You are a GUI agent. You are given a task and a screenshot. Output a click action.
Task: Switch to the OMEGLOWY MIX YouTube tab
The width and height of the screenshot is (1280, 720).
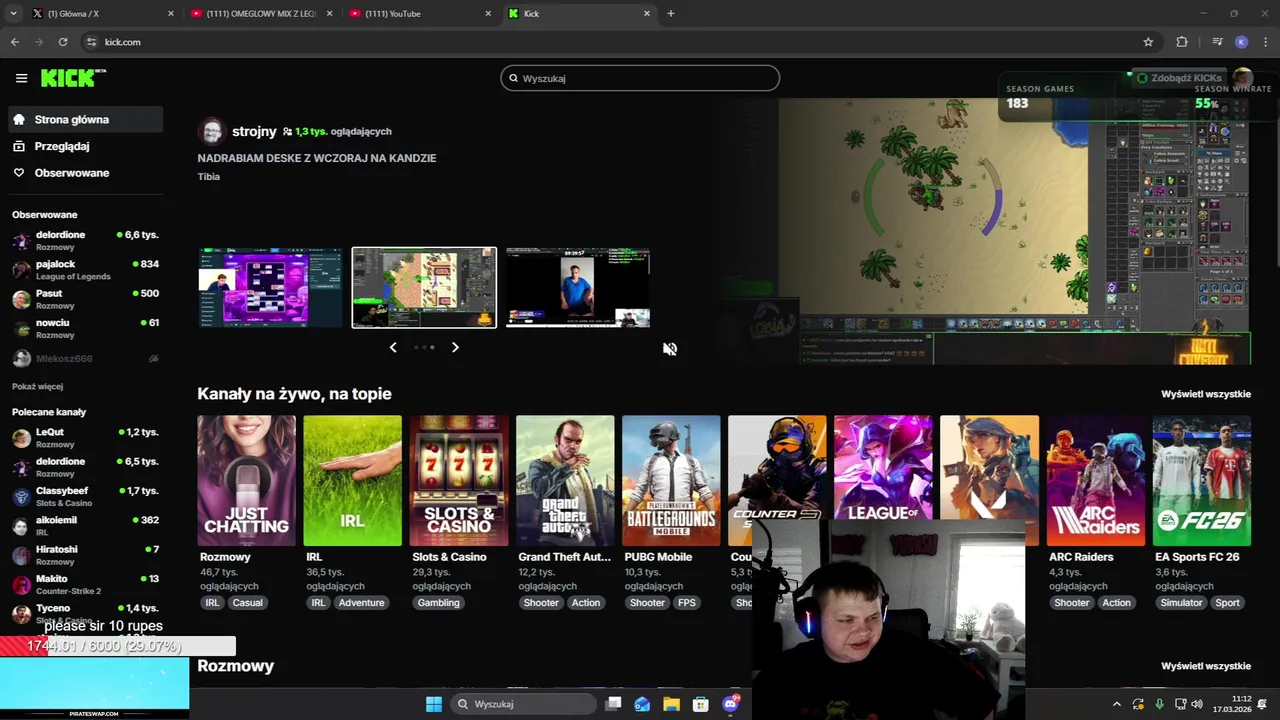262,14
